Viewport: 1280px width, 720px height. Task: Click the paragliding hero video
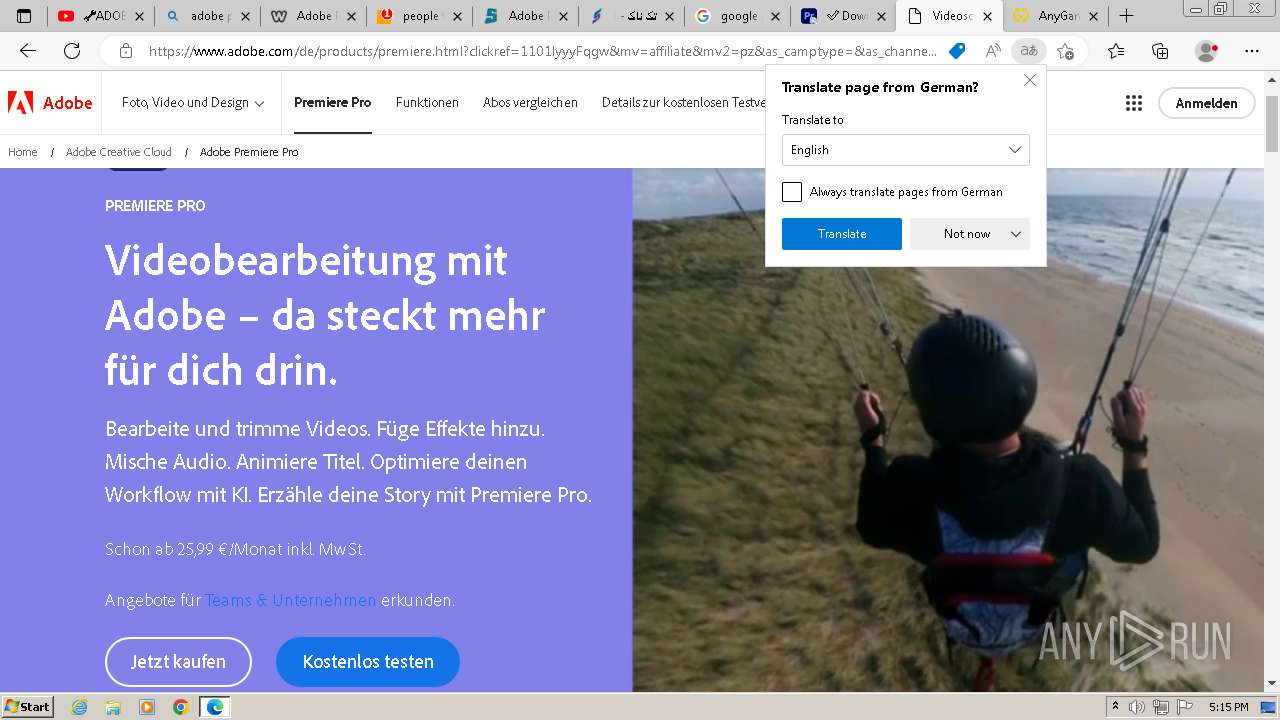[x=948, y=430]
